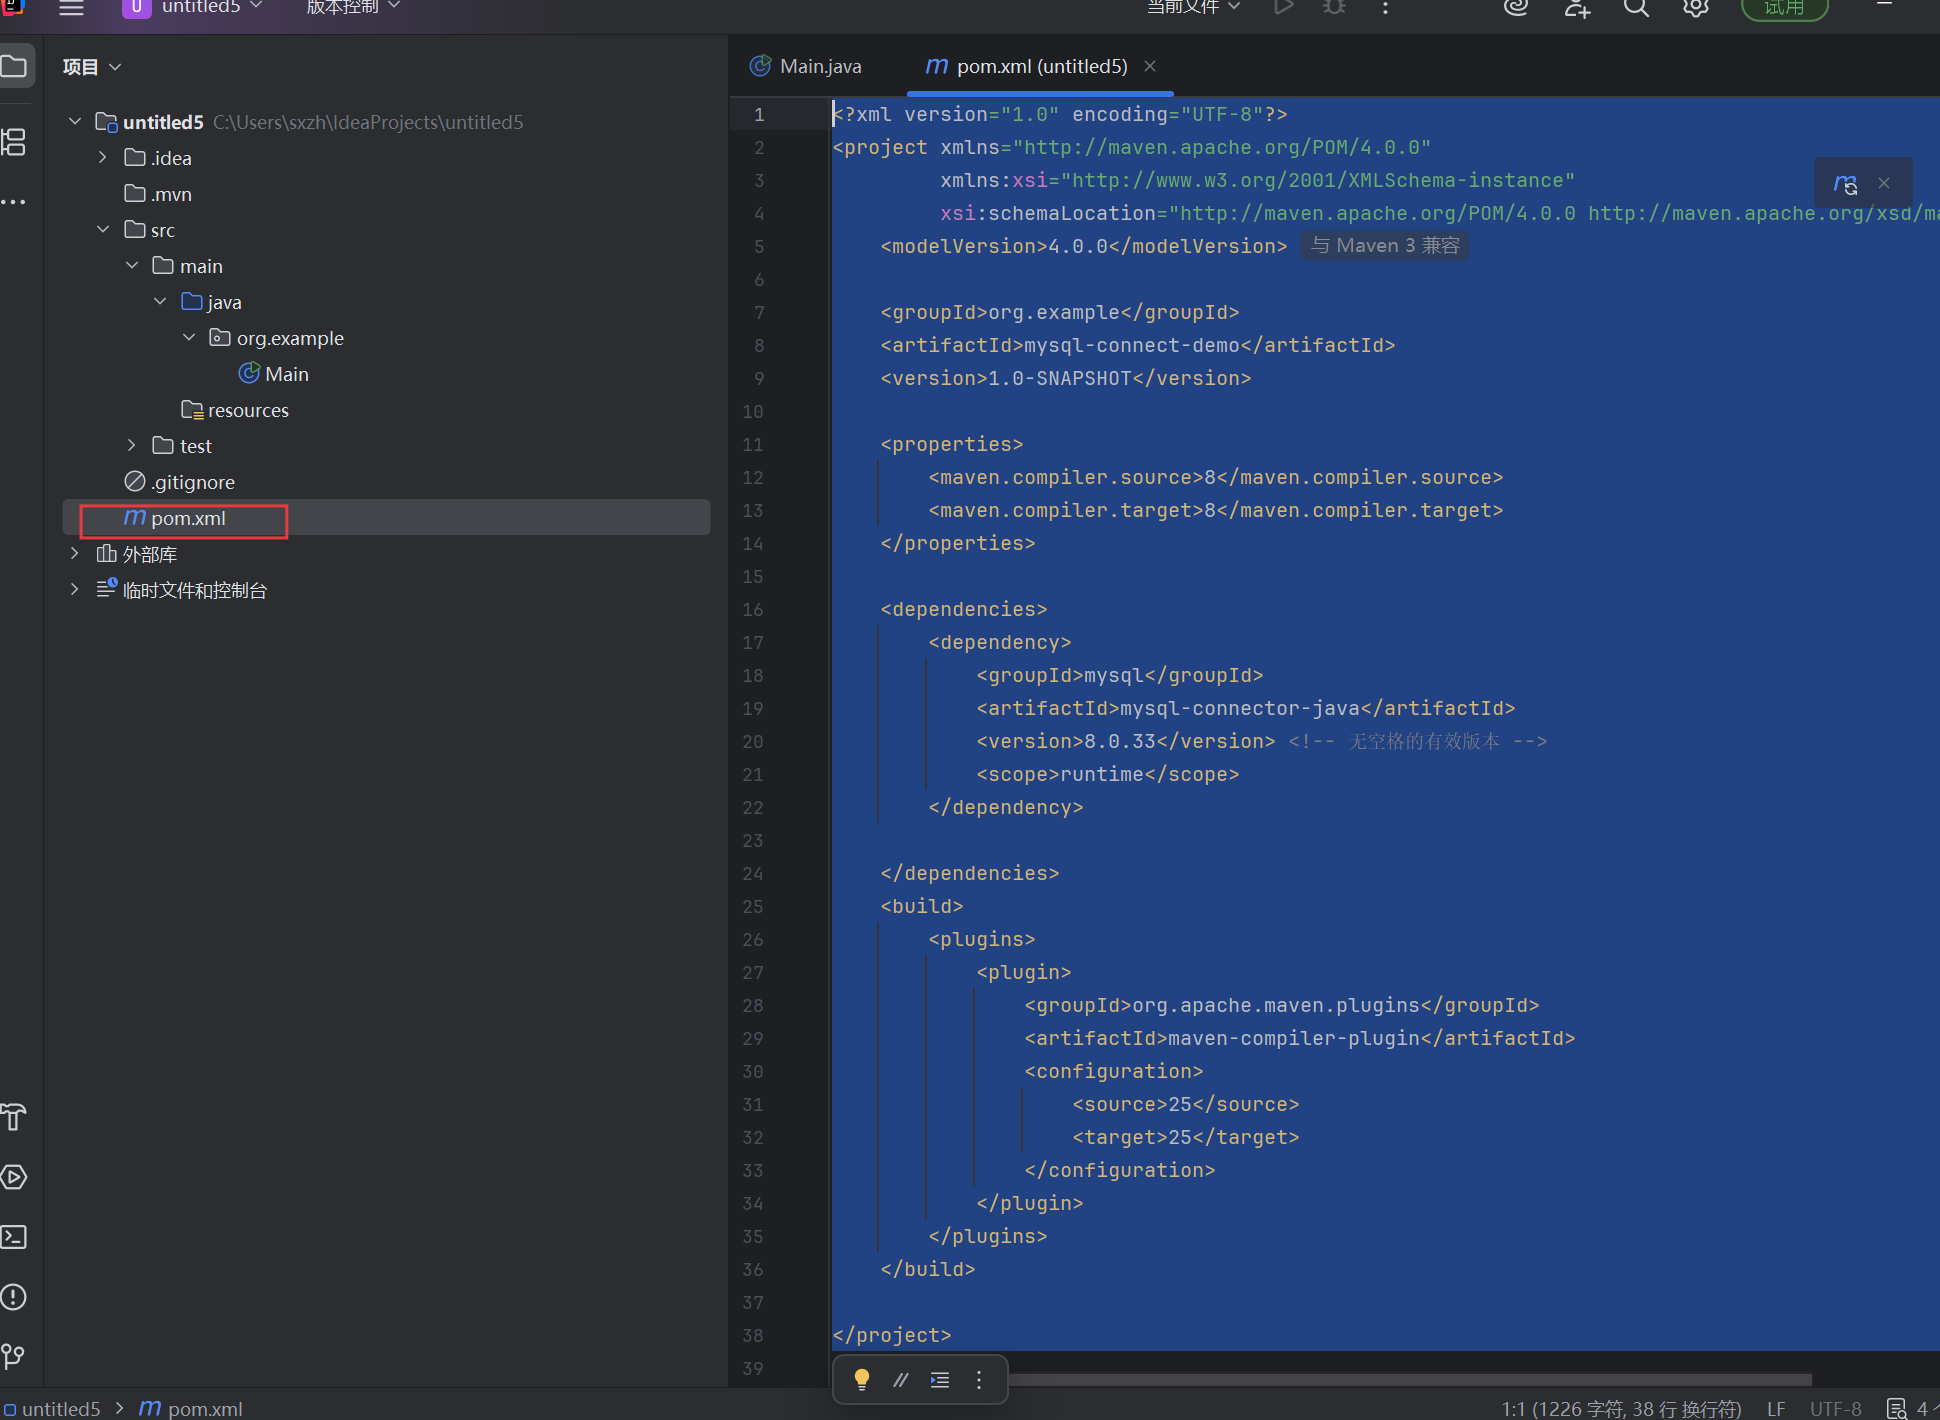Click the cursor position 1:1 indicator

[1621, 1408]
